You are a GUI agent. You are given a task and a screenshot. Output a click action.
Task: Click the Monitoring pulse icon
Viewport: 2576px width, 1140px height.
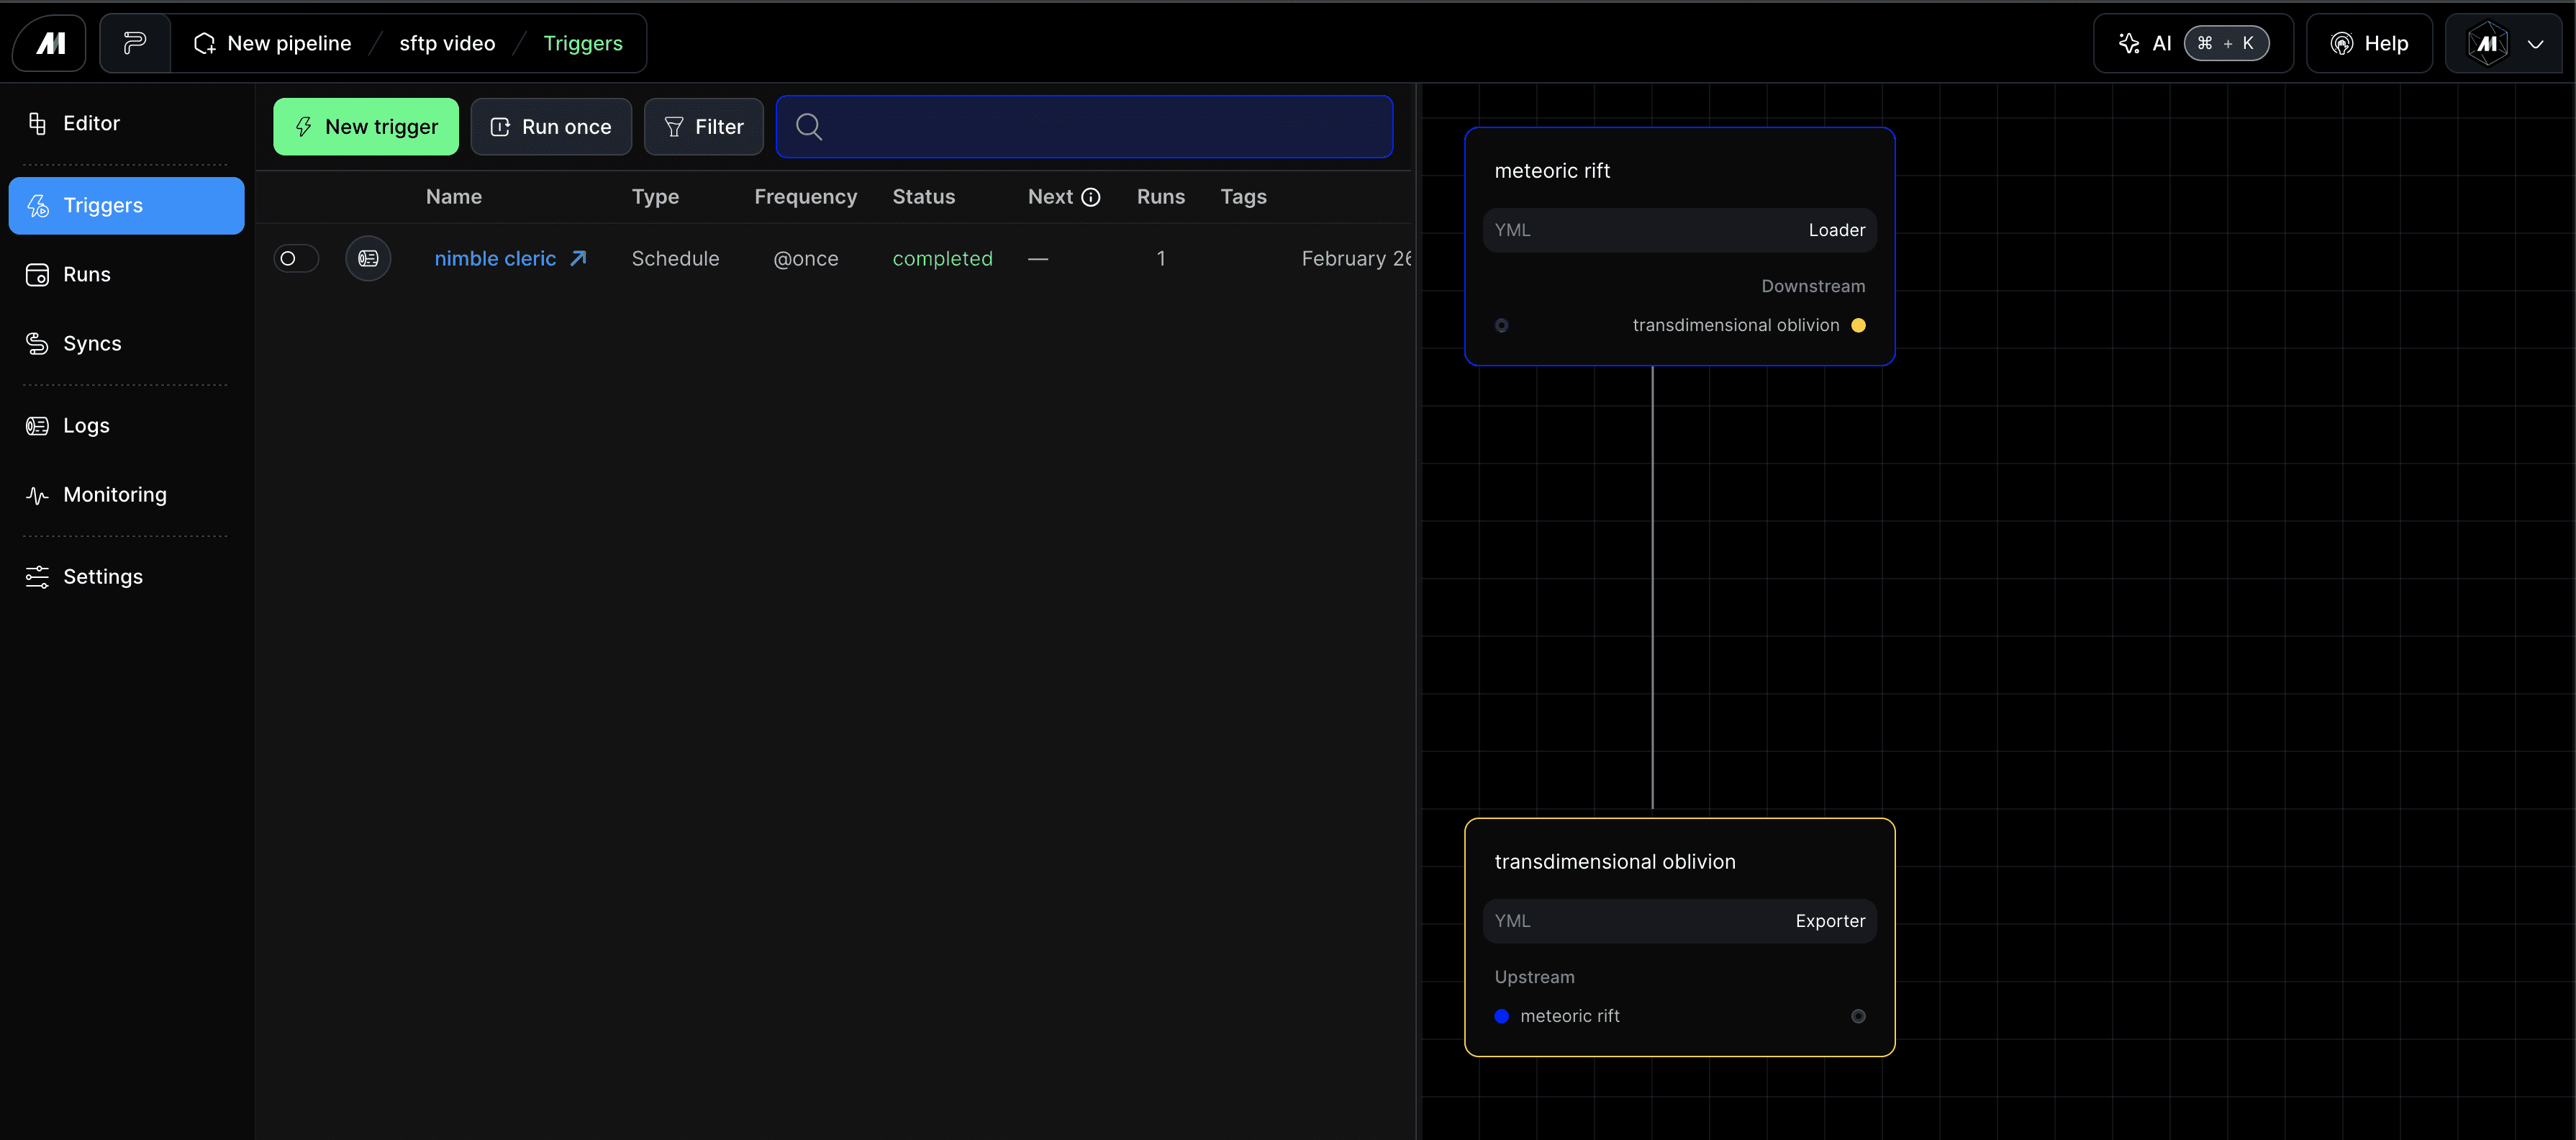pyautogui.click(x=37, y=495)
